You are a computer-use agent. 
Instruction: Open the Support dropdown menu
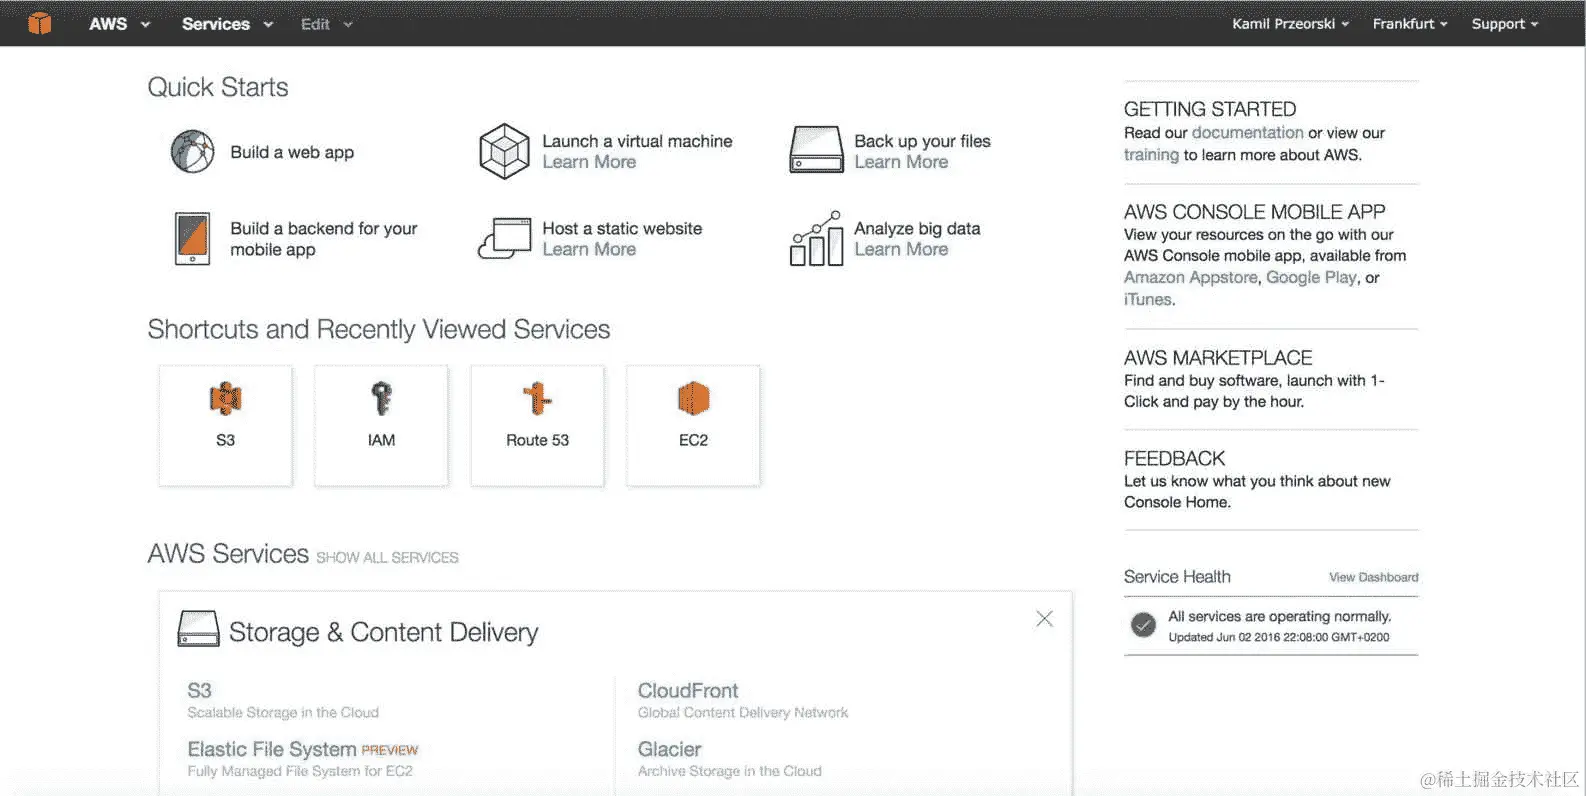1504,24
